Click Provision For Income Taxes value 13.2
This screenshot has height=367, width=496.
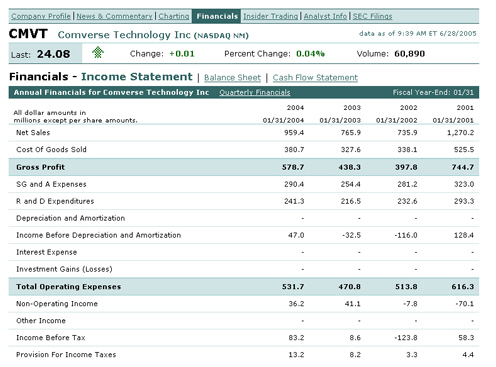[x=296, y=355]
